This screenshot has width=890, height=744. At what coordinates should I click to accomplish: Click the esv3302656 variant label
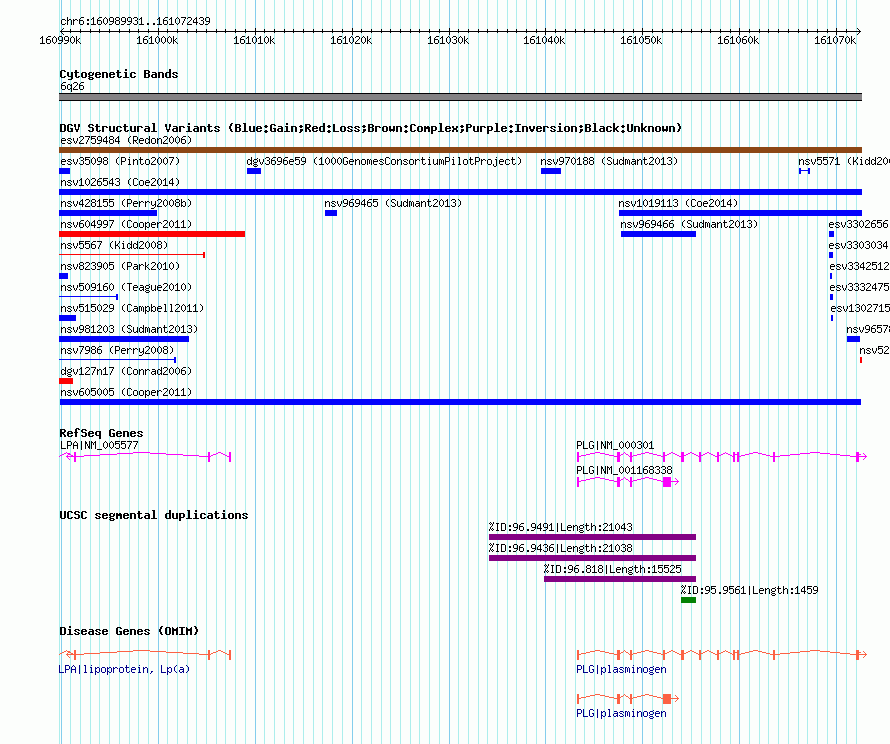(x=859, y=224)
